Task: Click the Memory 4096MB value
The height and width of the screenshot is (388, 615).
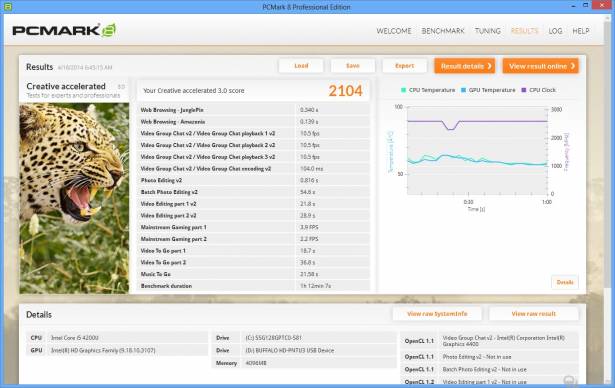Action: pos(256,363)
